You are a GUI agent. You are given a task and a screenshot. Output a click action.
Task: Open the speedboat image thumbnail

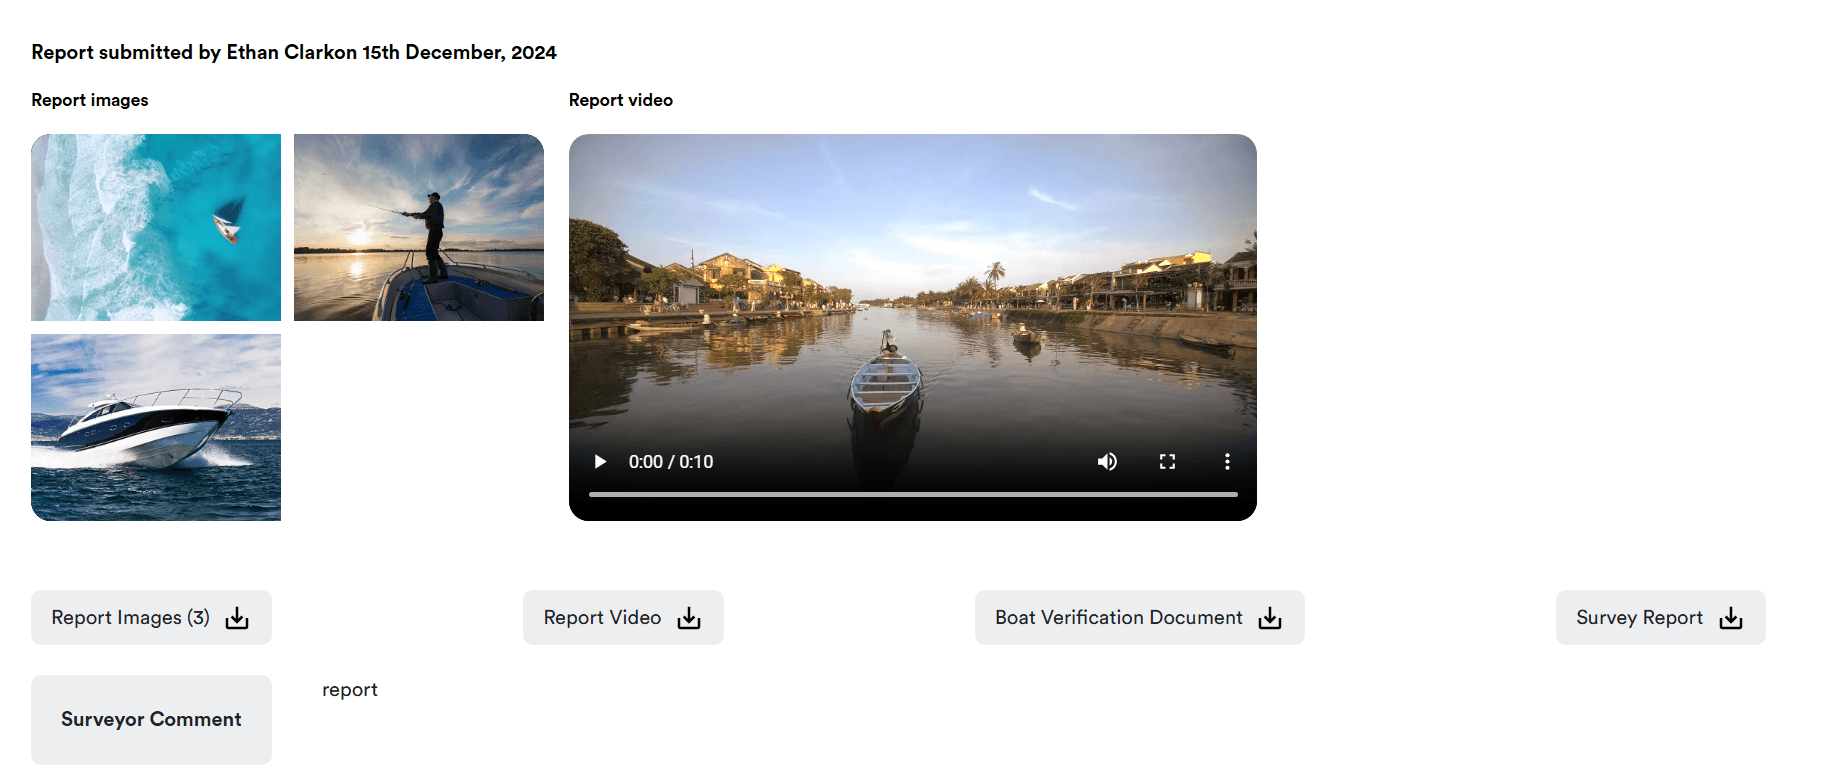pos(156,427)
